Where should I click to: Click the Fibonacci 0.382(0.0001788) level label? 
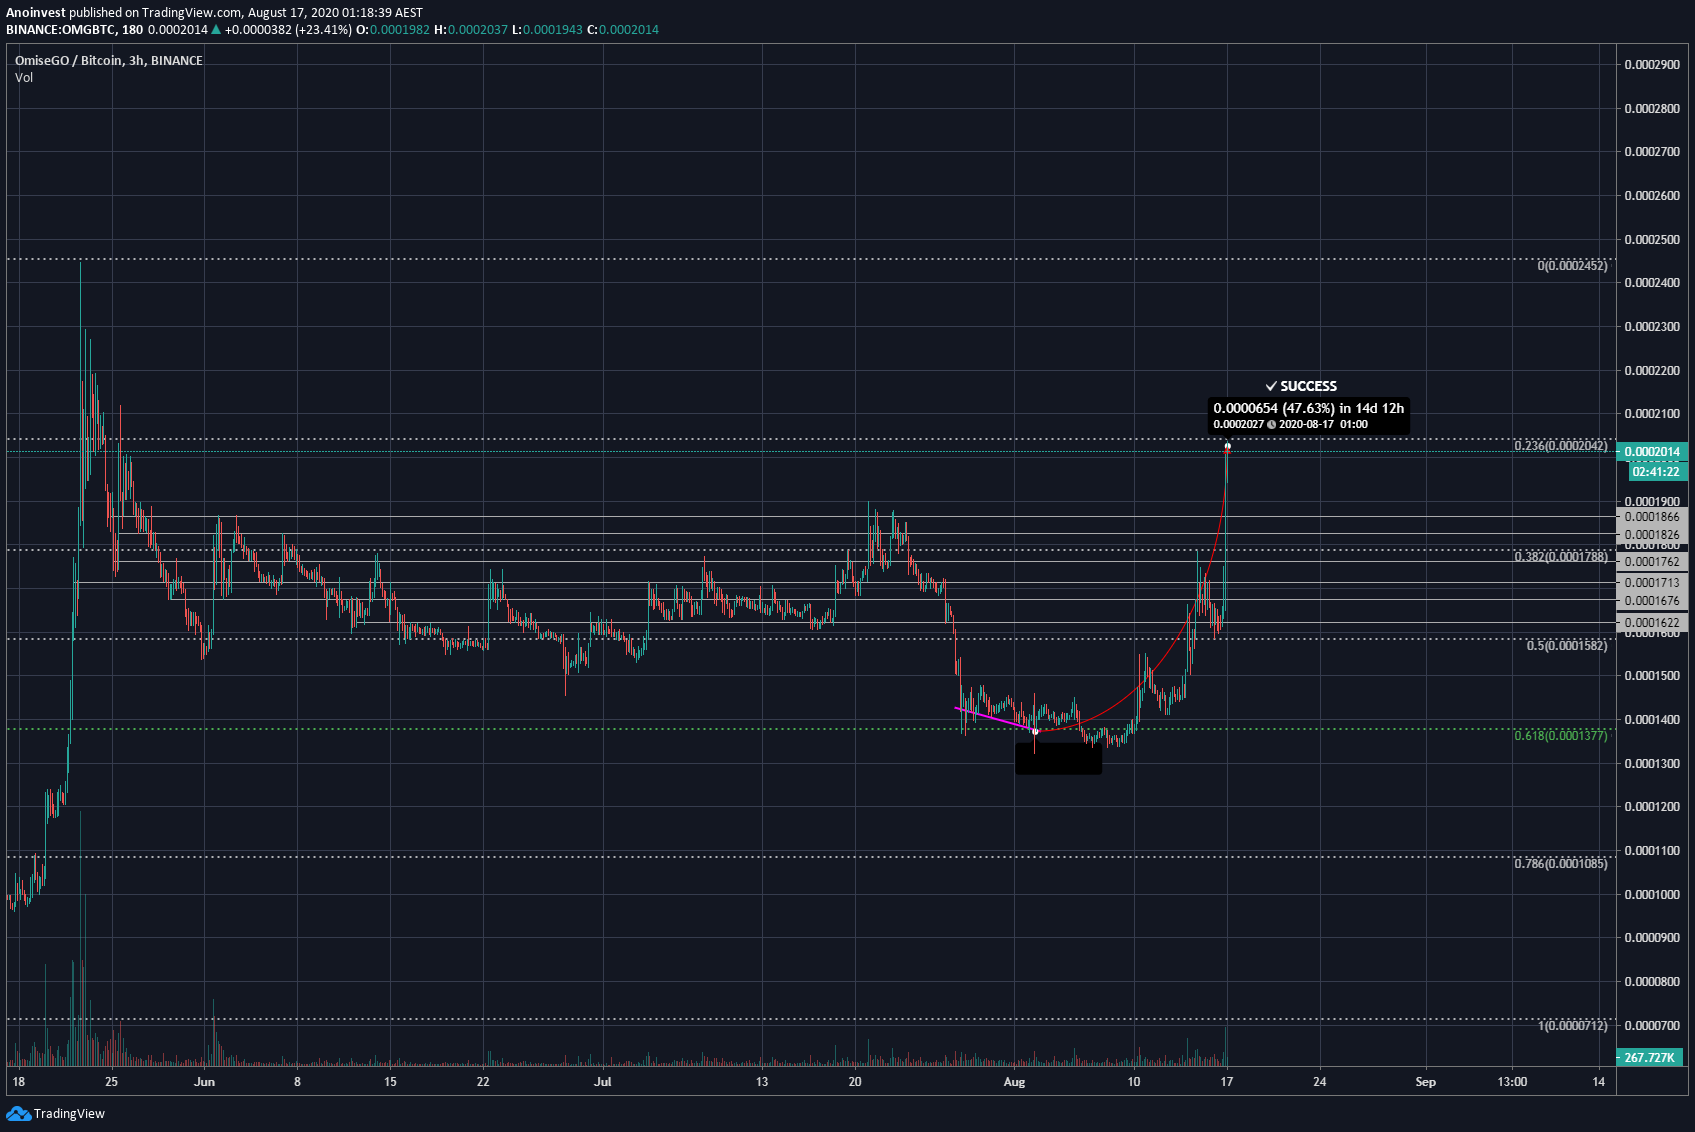1561,557
